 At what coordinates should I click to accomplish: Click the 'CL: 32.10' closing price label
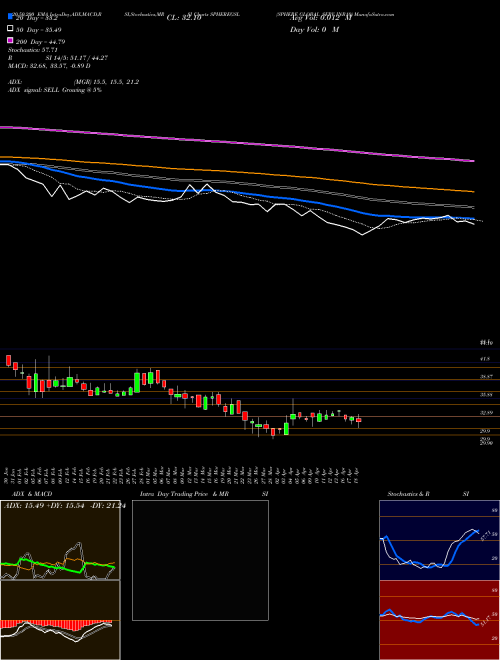[184, 18]
